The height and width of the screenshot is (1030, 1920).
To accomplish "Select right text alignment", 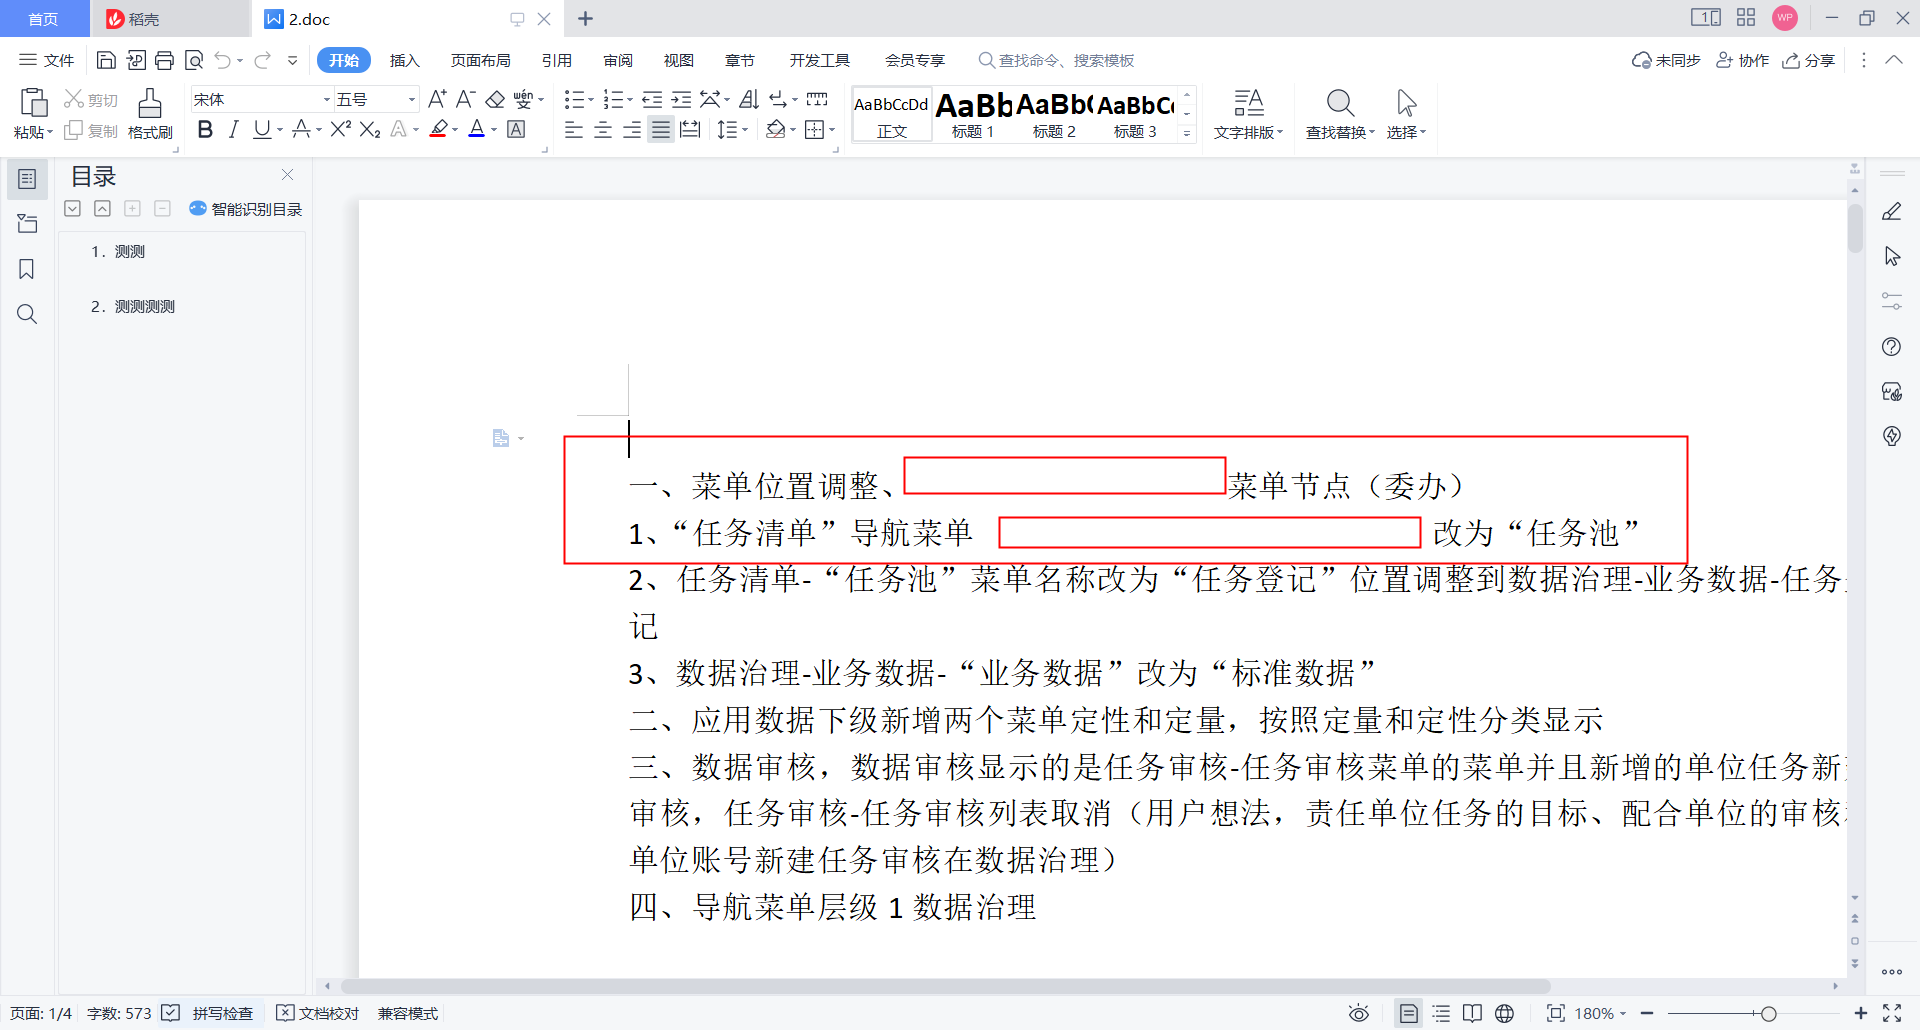I will [632, 129].
